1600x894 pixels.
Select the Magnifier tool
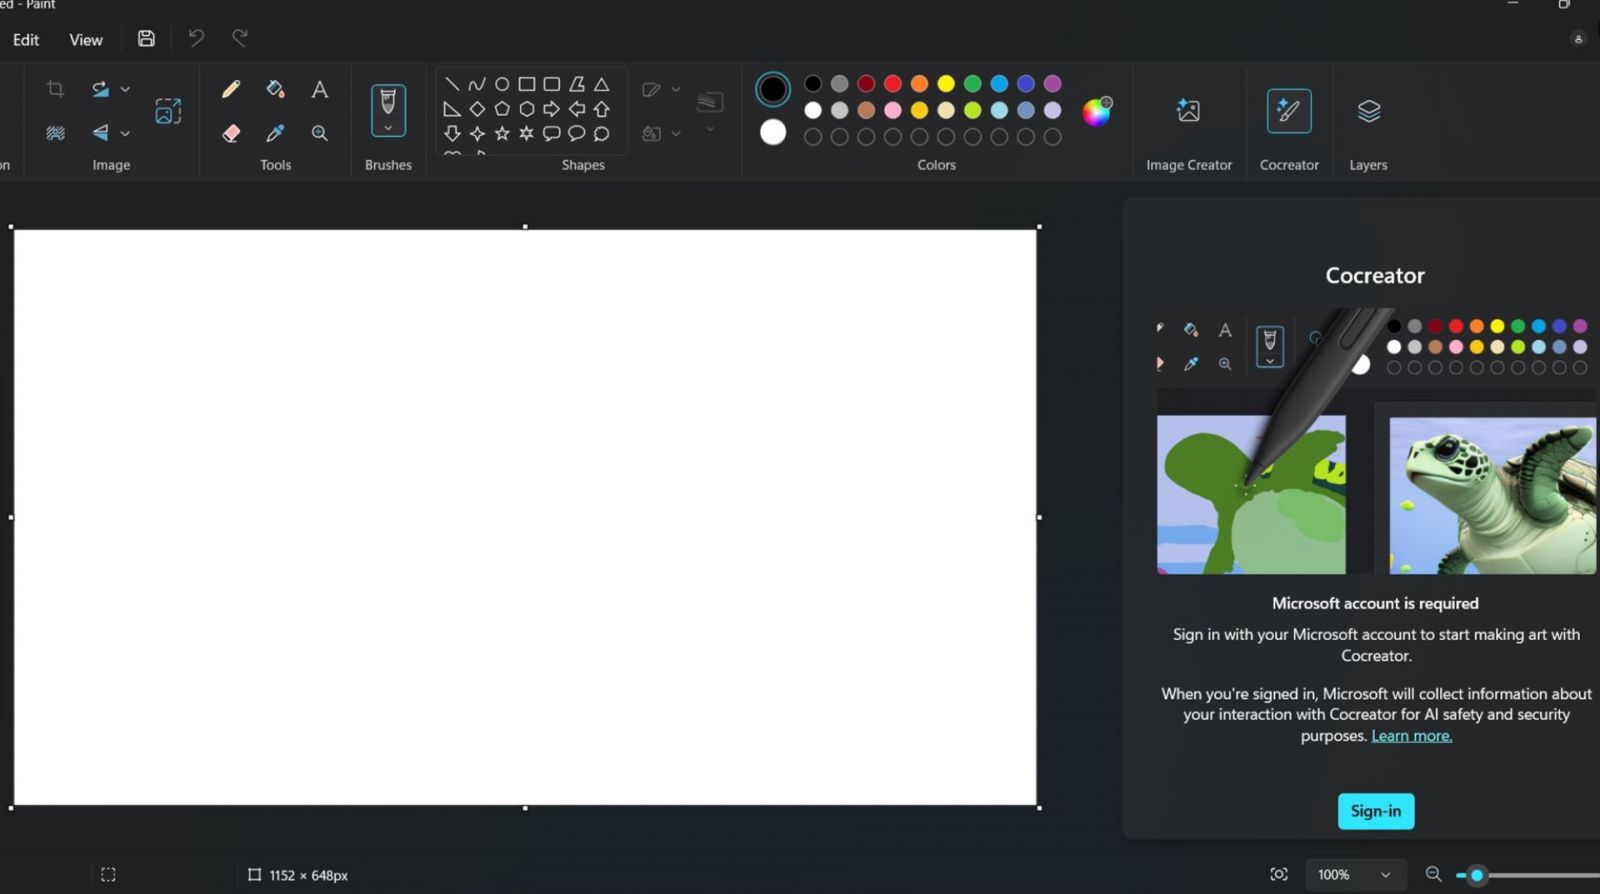pos(320,133)
